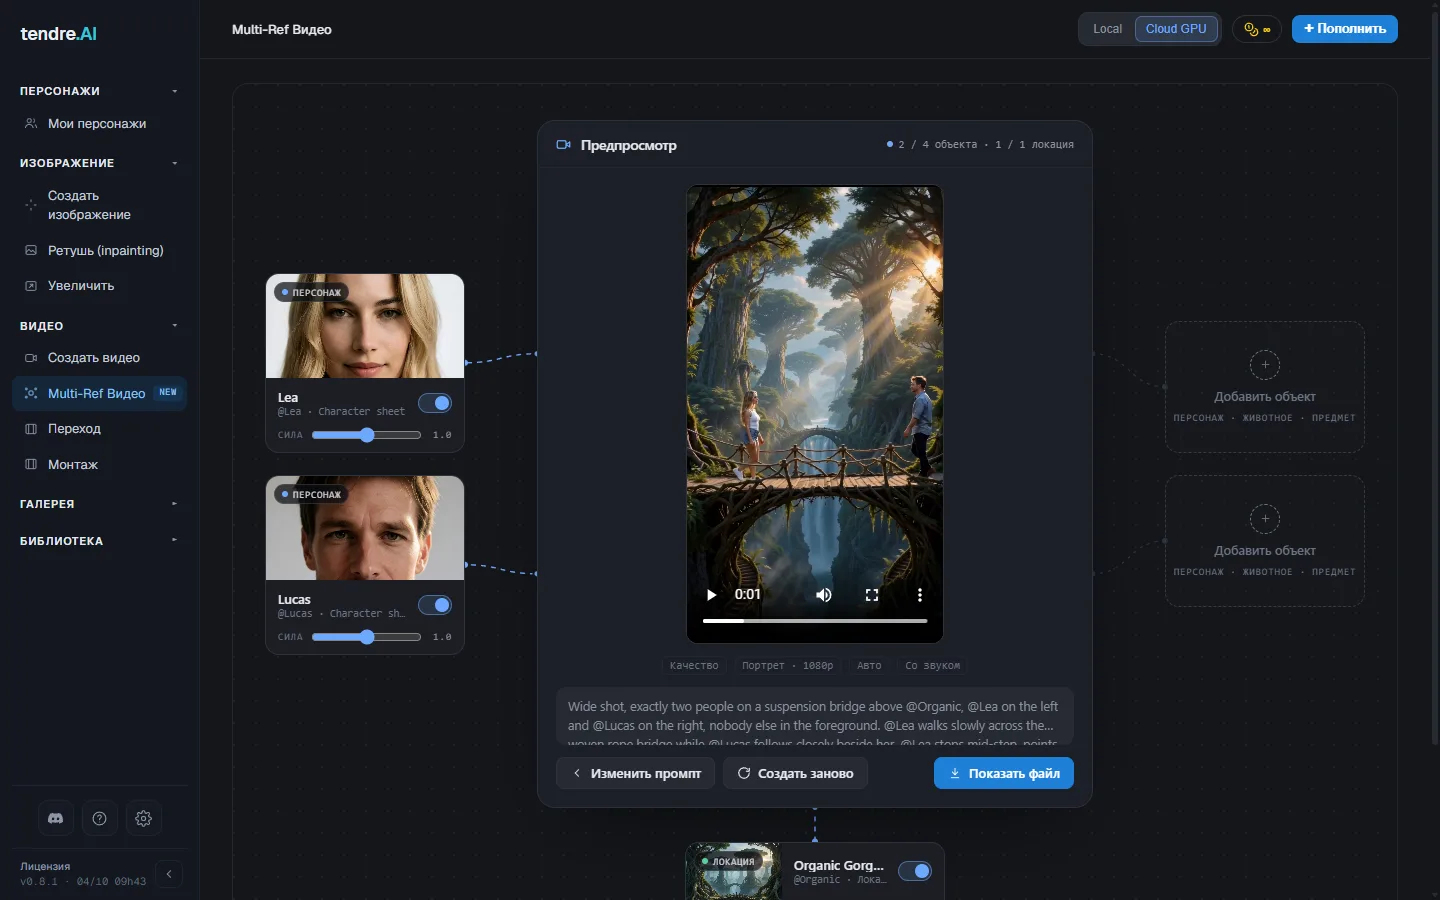Toggle the Lea character switch off
Viewport: 1440px width, 900px height.
(x=435, y=403)
